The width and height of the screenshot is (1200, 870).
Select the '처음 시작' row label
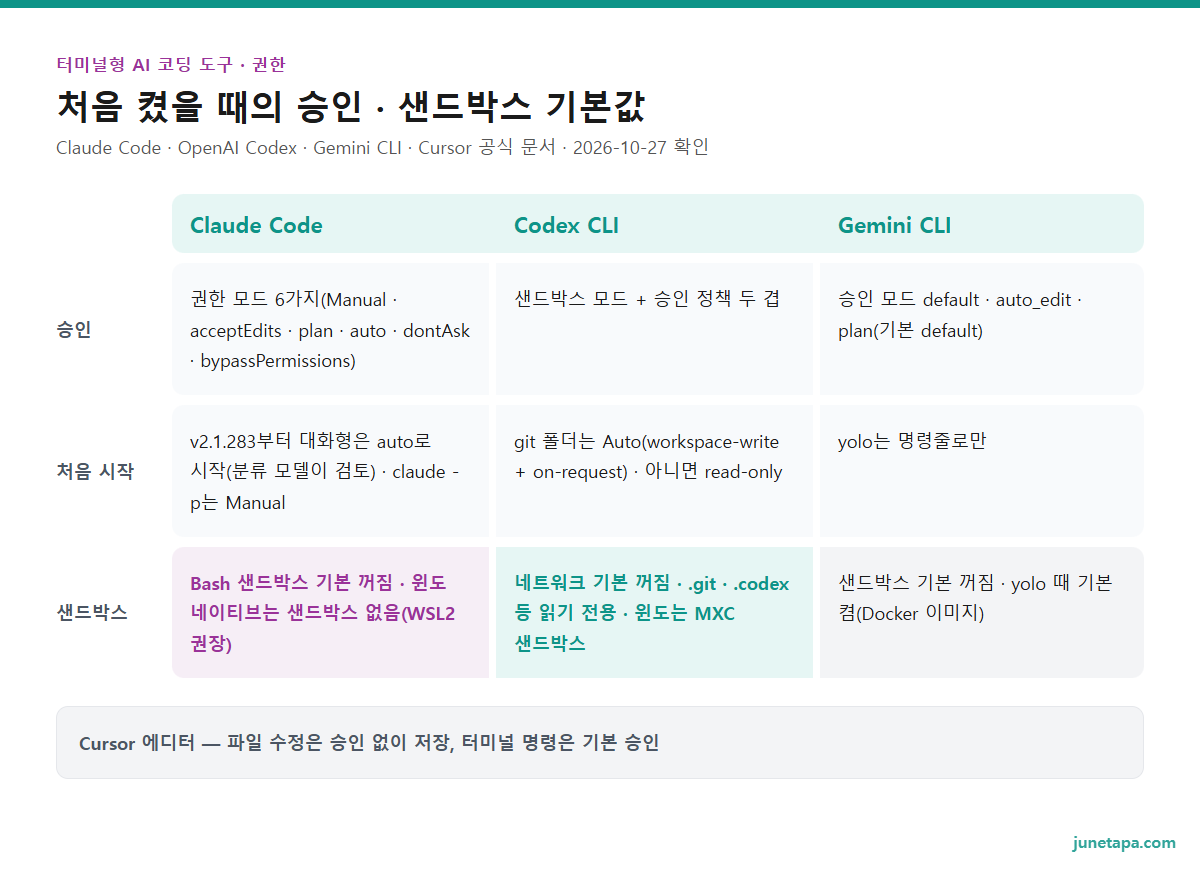pos(95,471)
